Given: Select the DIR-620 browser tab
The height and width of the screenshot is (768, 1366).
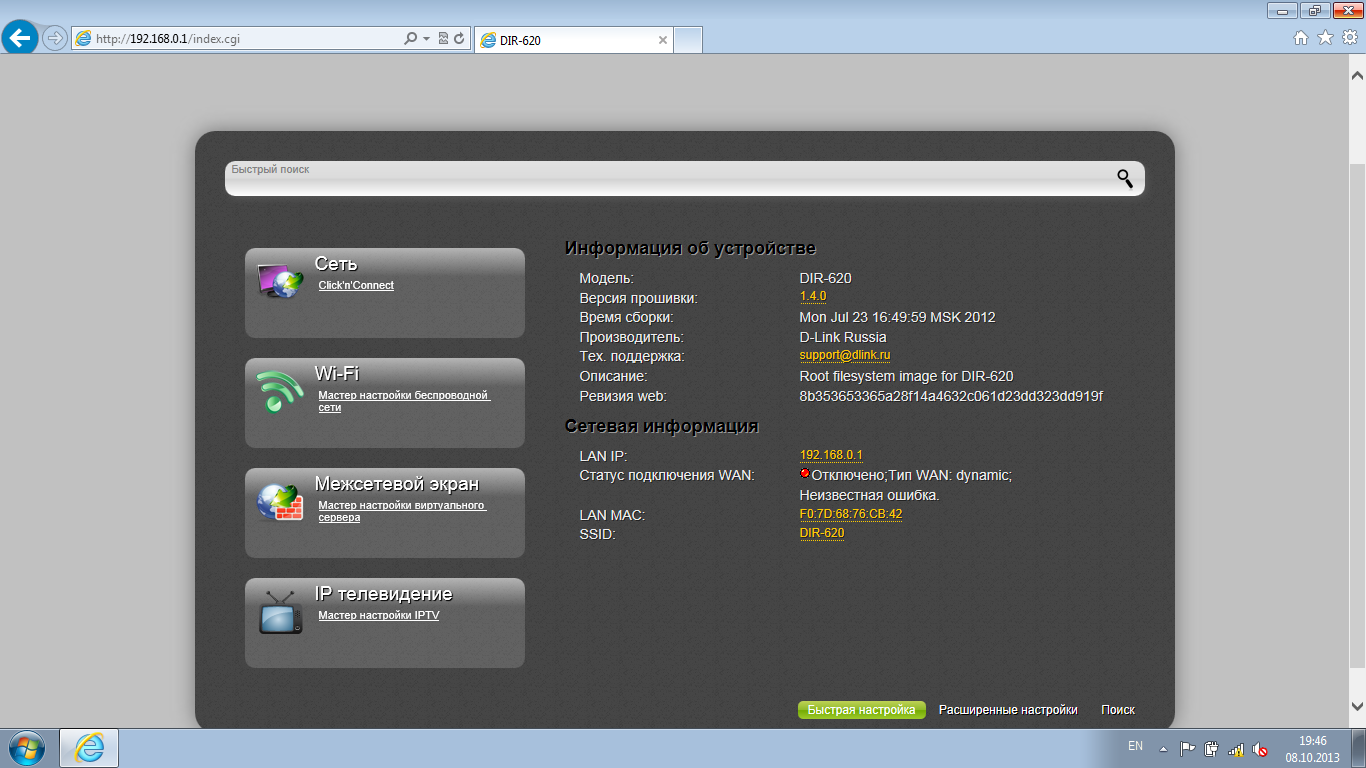Looking at the screenshot, I should [x=572, y=40].
